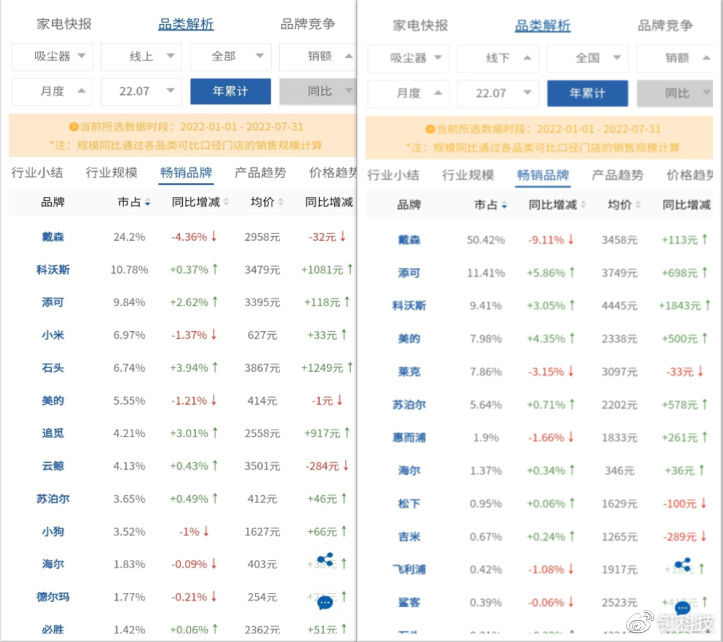Viewport: 723px width, 642px height.
Task: Open 吉米 brand link in right table
Action: point(409,537)
